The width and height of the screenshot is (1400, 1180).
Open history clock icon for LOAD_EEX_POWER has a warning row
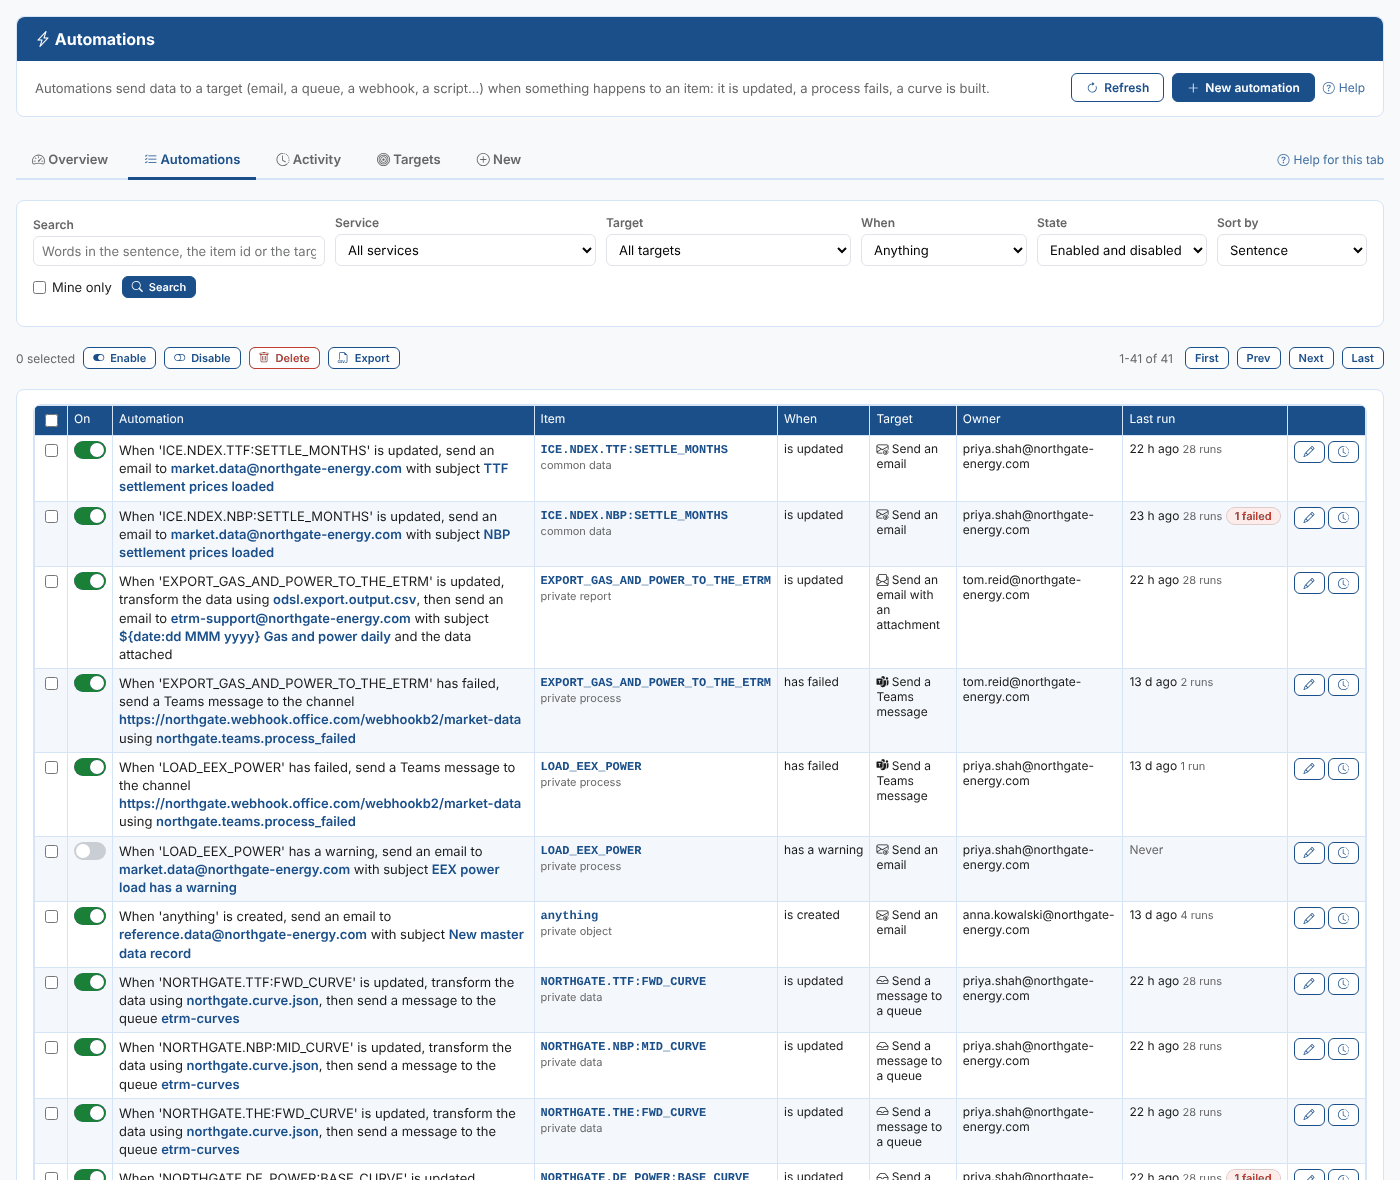click(x=1343, y=853)
